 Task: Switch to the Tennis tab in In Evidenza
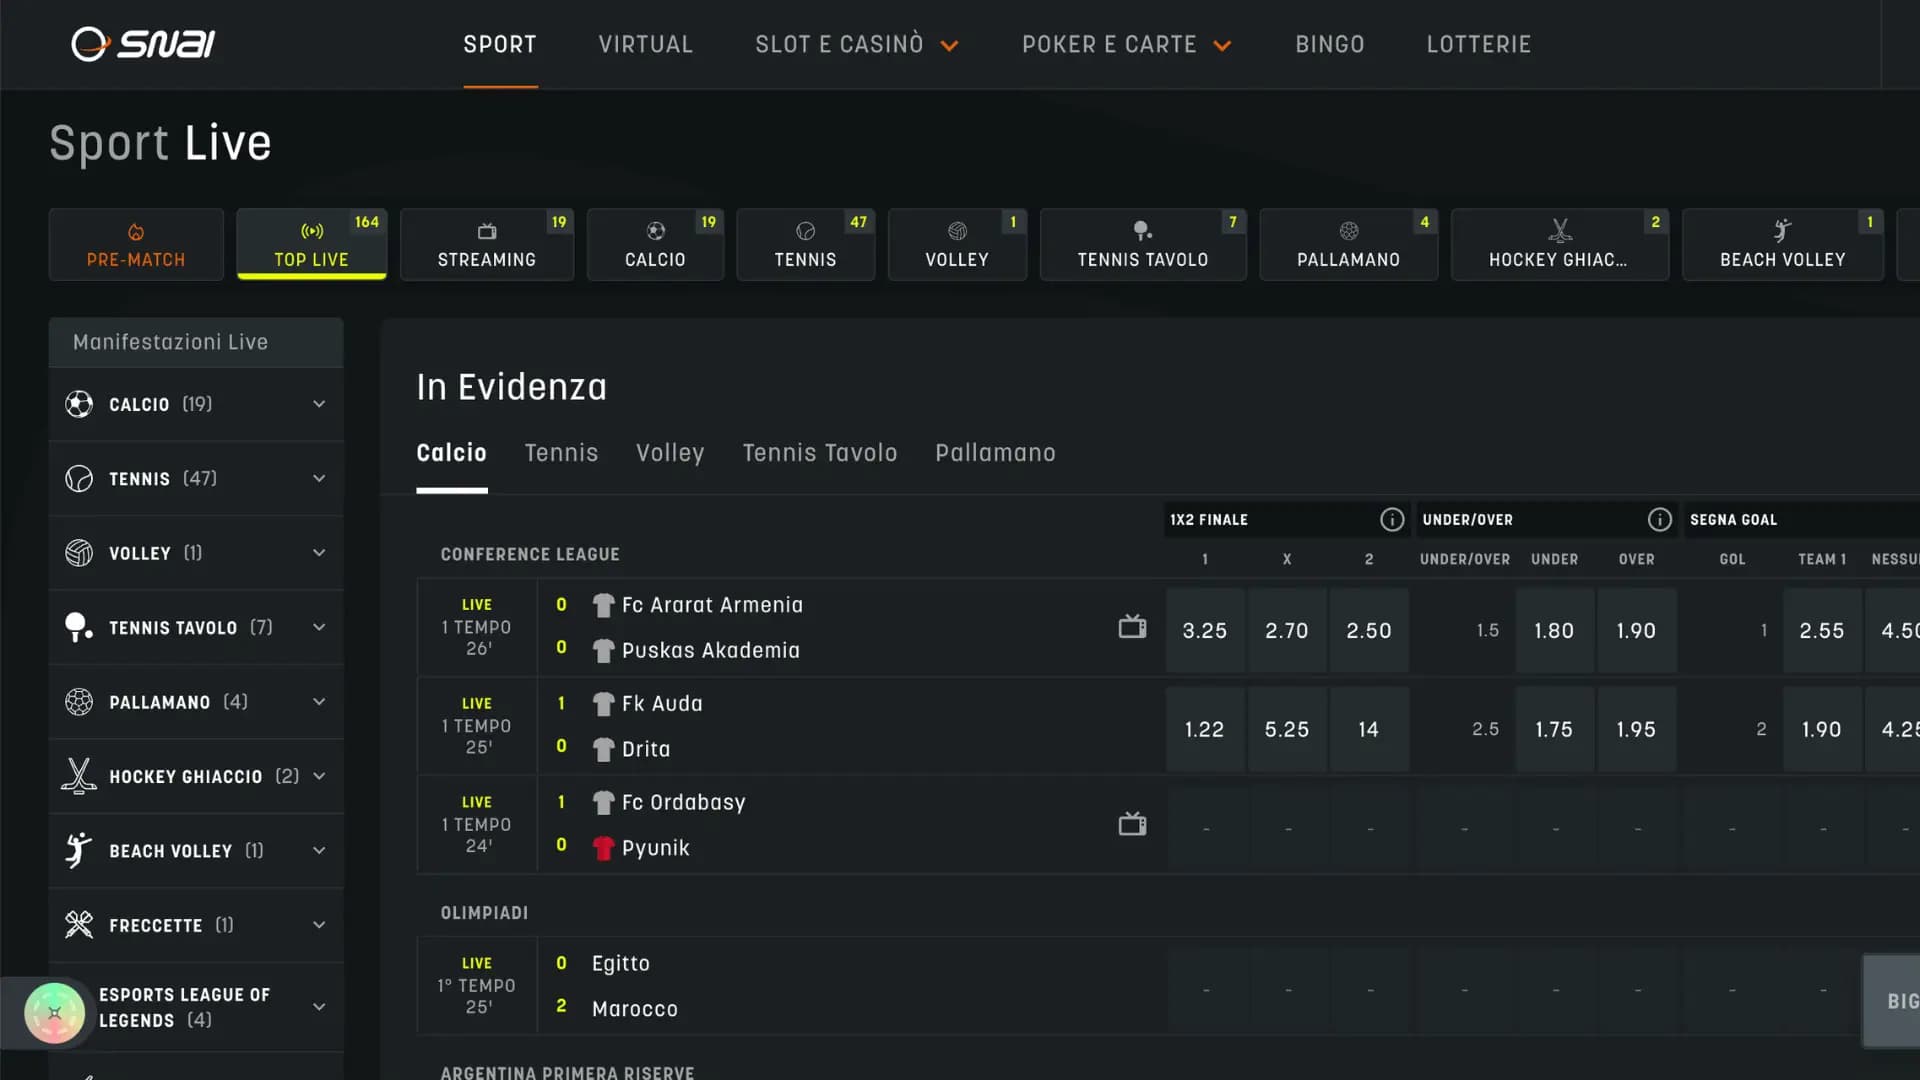tap(561, 453)
